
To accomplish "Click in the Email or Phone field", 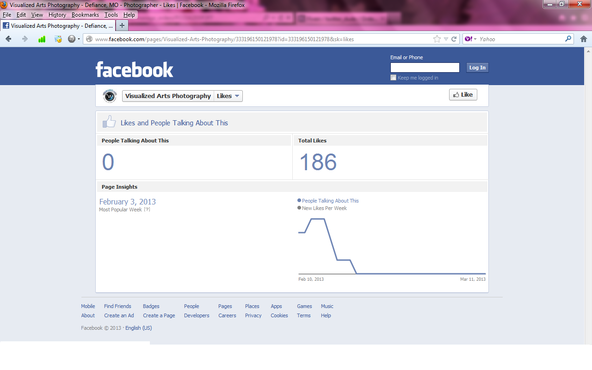I will [x=425, y=68].
